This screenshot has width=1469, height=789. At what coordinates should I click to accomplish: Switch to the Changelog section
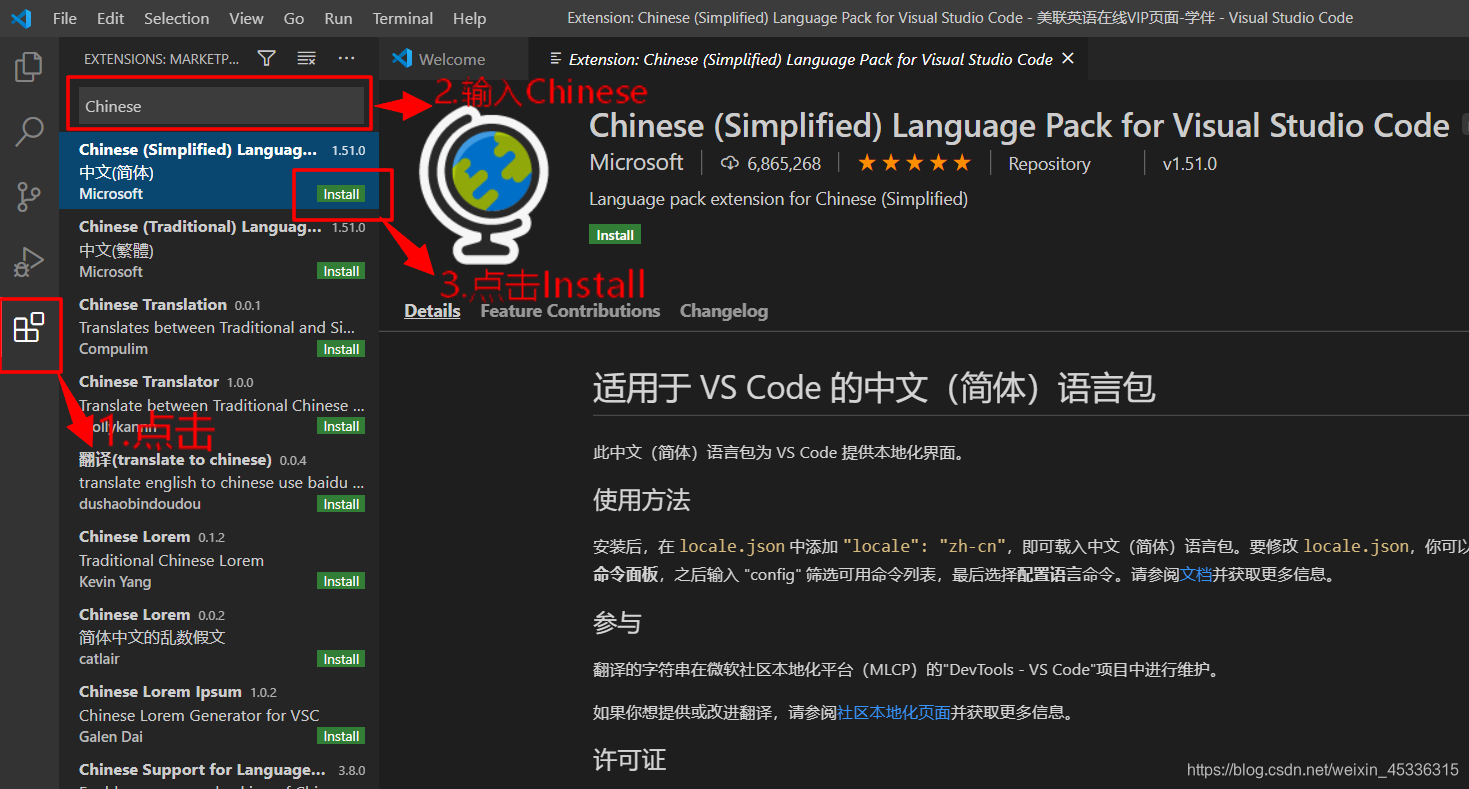tap(724, 311)
